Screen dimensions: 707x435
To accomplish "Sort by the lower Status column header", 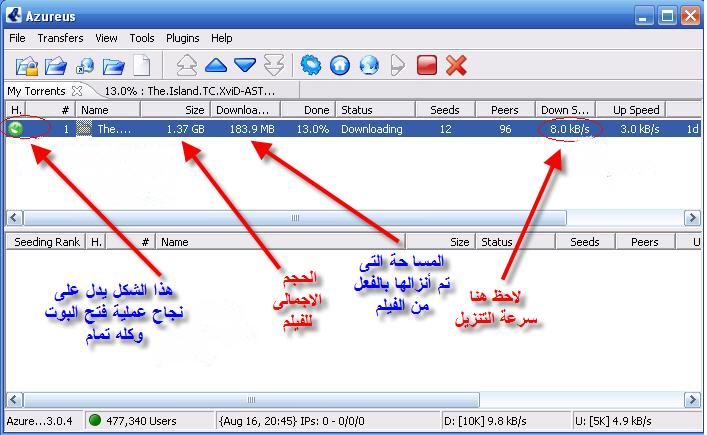I will point(516,242).
